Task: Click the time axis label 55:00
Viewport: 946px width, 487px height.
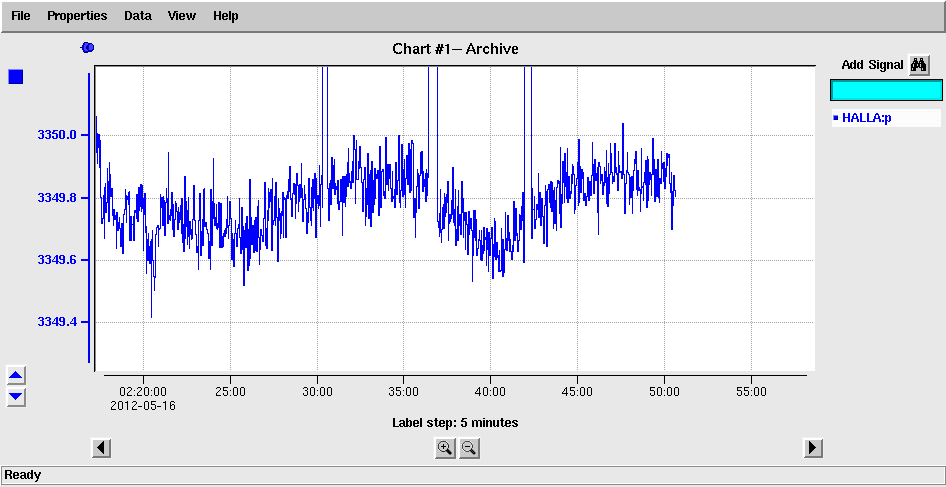Action: coord(752,392)
